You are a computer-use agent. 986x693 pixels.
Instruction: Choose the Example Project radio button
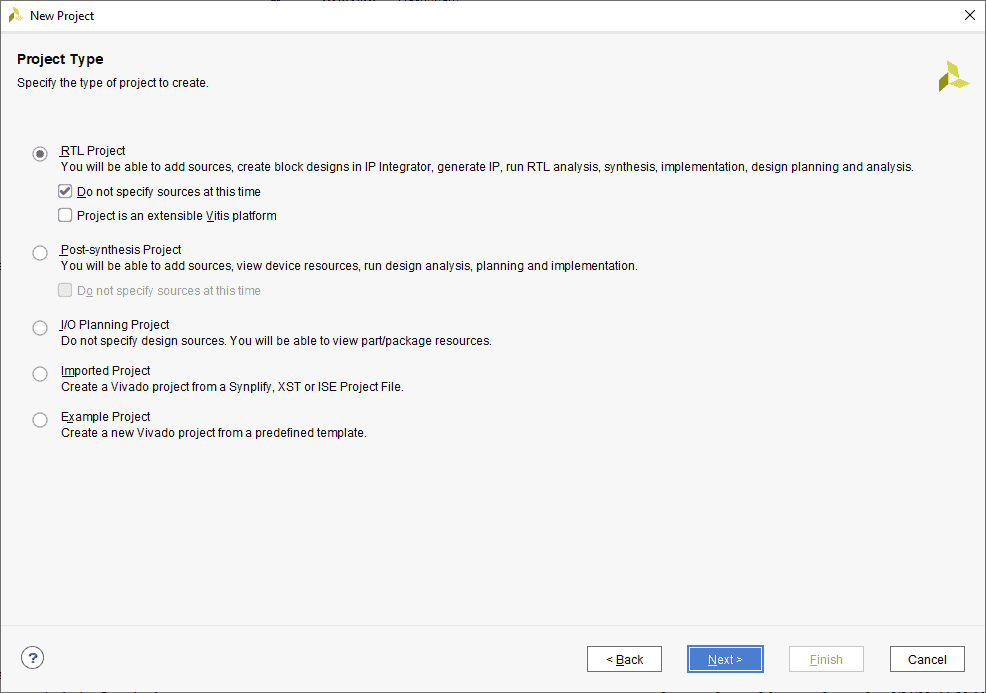tap(40, 419)
